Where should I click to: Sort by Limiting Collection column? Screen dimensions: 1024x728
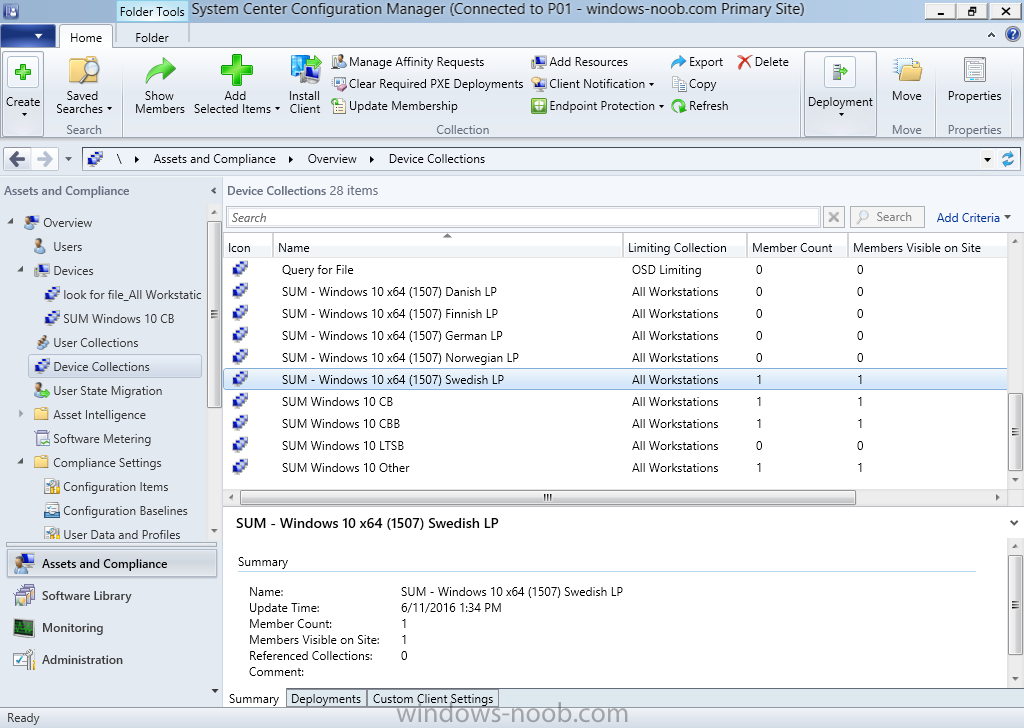tap(684, 247)
